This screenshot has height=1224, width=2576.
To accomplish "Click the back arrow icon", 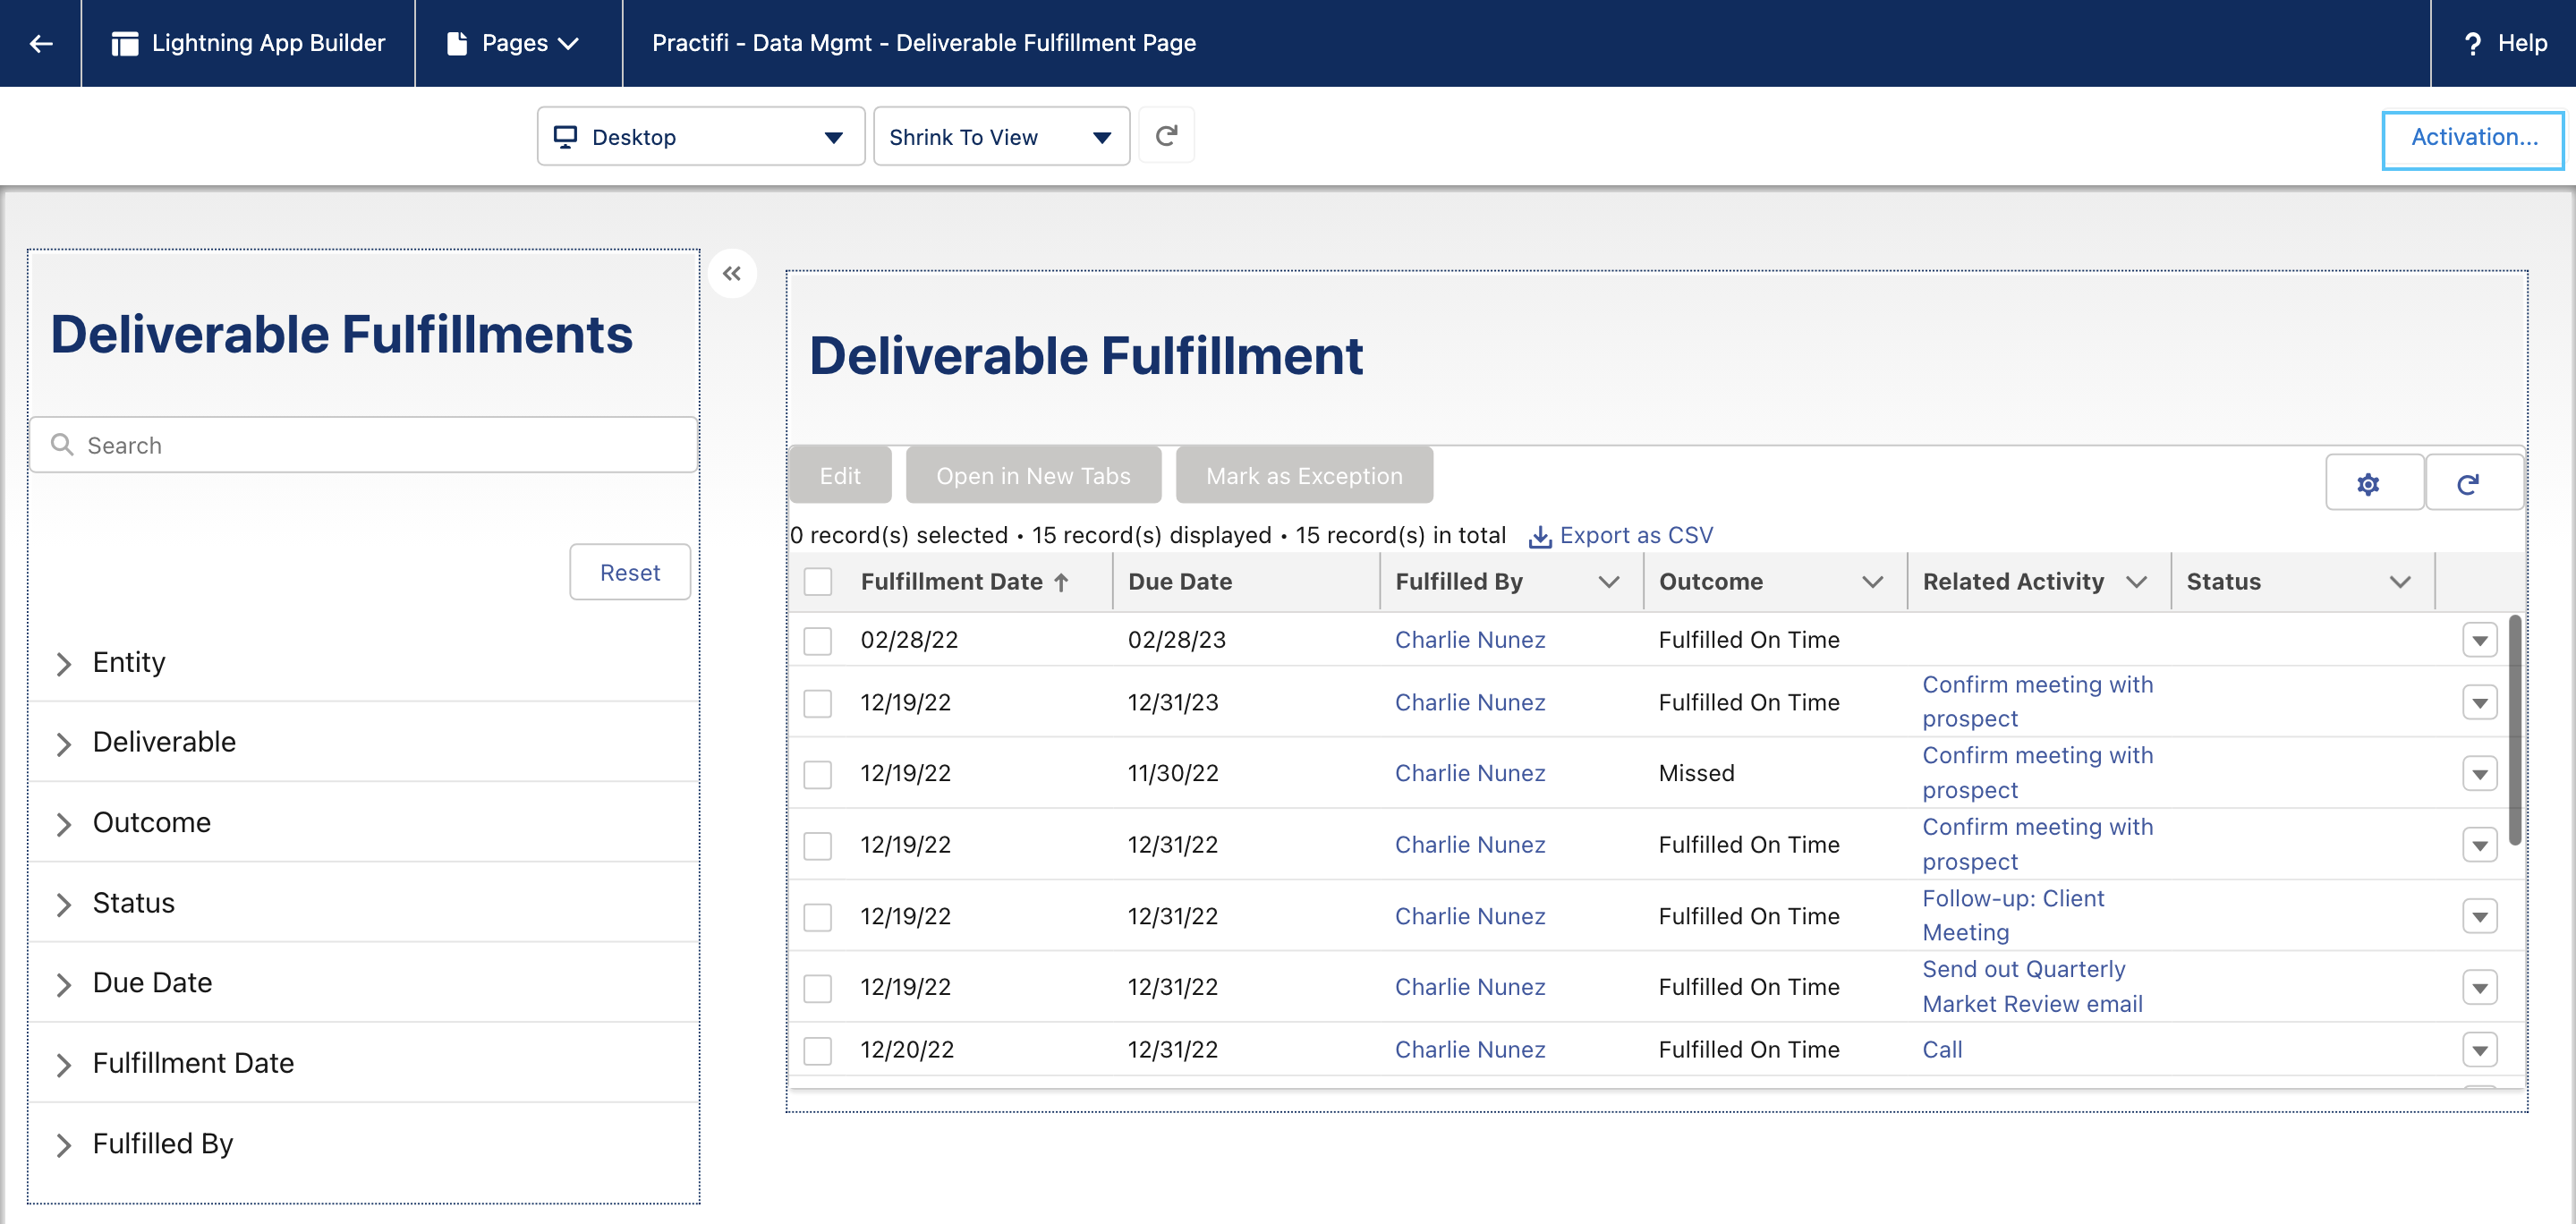I will click(x=40, y=43).
